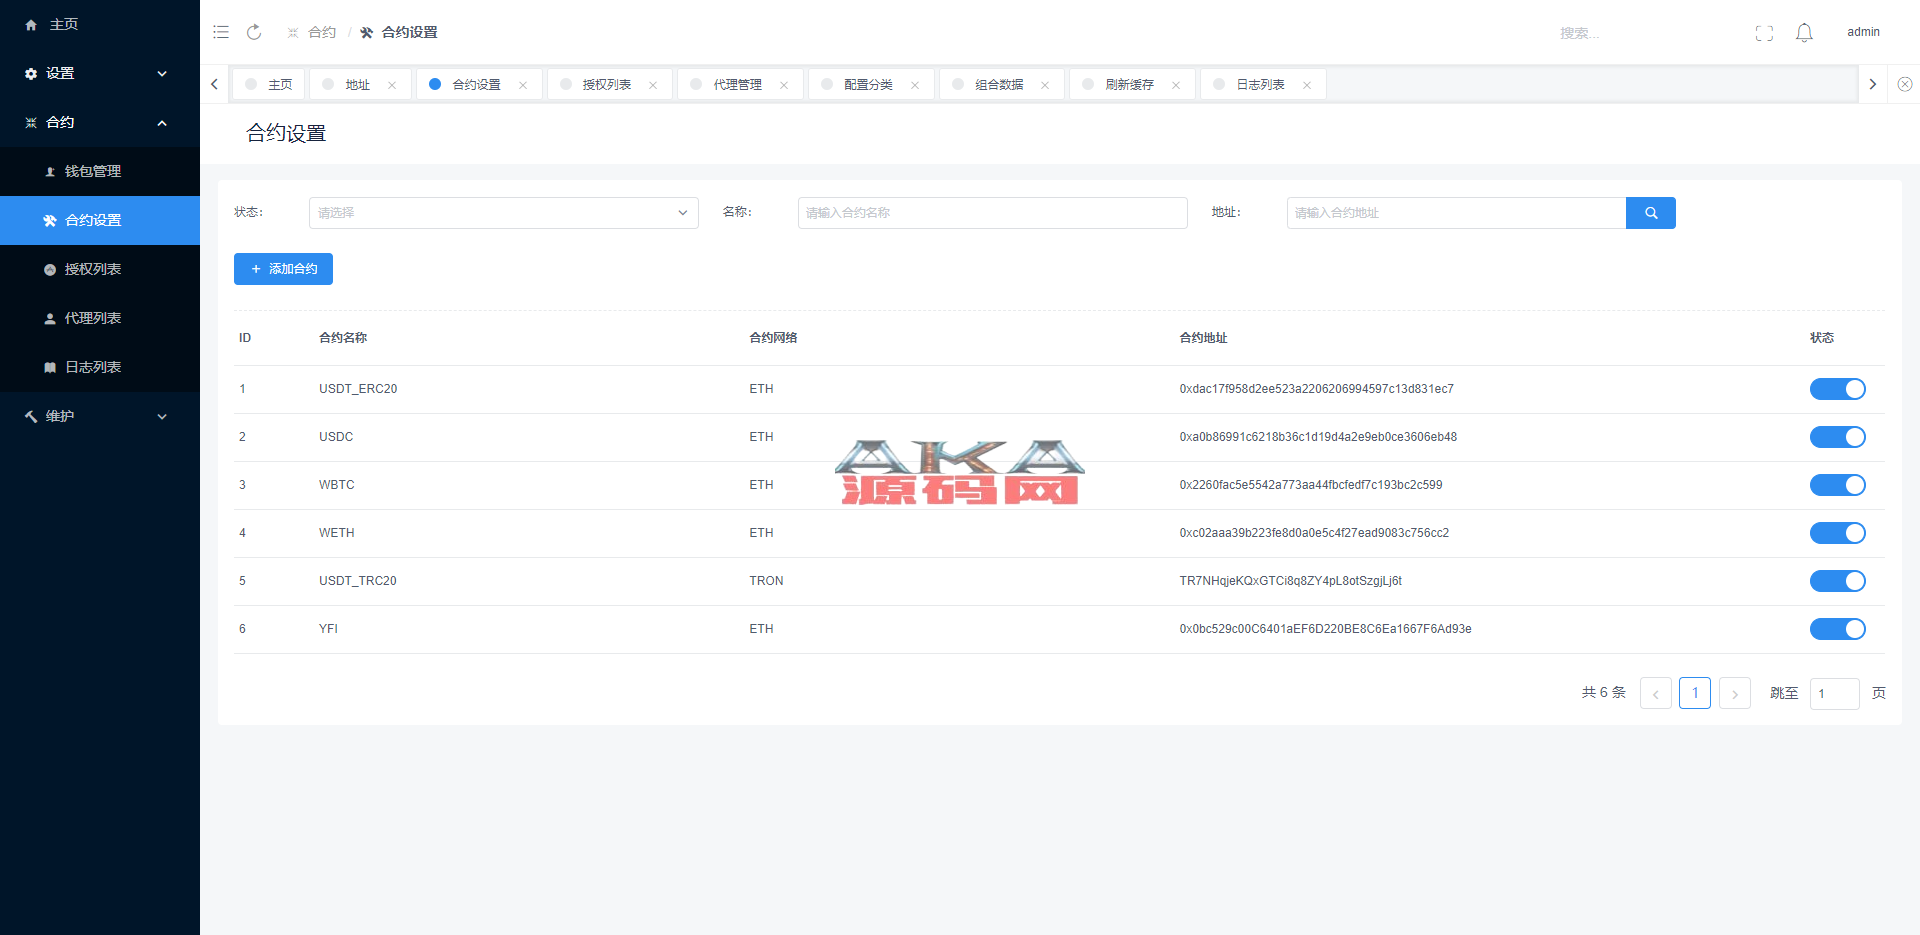Image resolution: width=1920 pixels, height=935 pixels.
Task: Click the 添加合约 button
Action: click(x=283, y=269)
